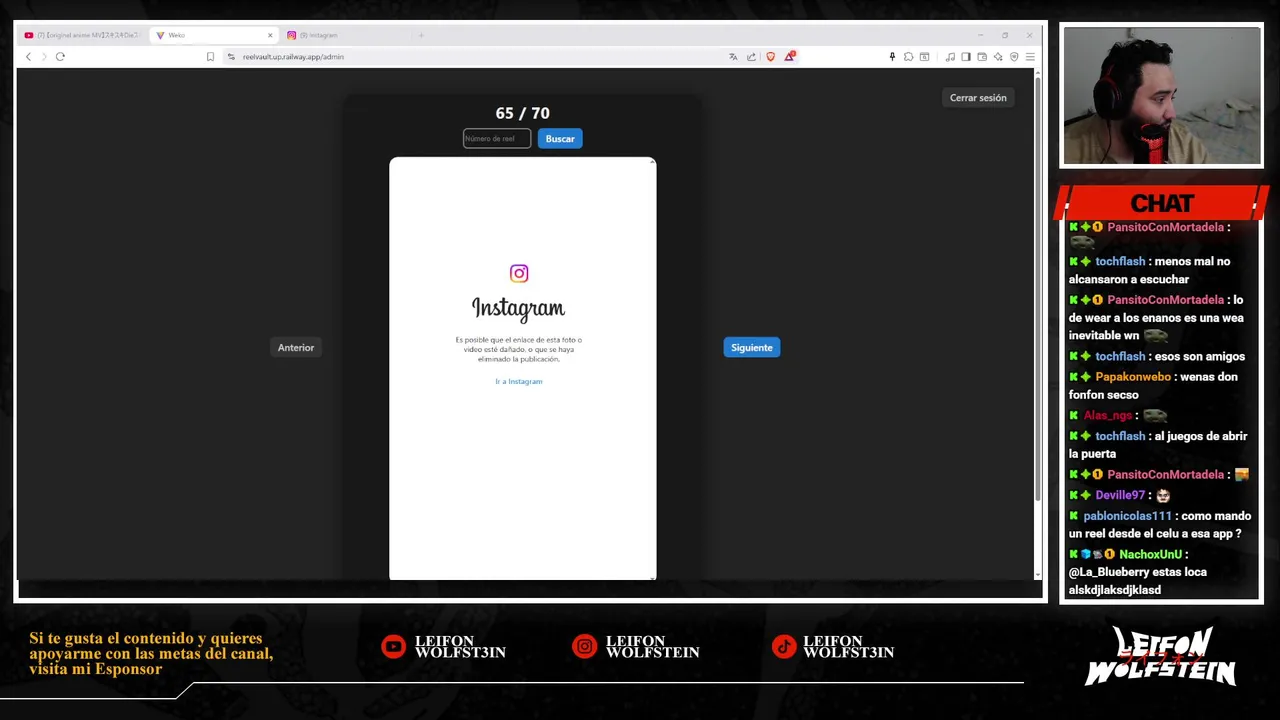1280x720 pixels.
Task: Click the pinned extension pin icon
Action: point(892,57)
